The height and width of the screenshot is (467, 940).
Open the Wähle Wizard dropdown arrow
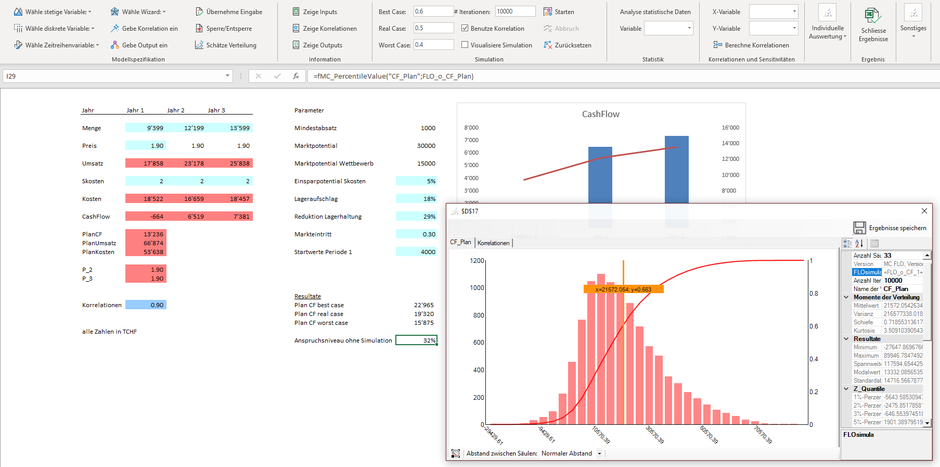(164, 12)
